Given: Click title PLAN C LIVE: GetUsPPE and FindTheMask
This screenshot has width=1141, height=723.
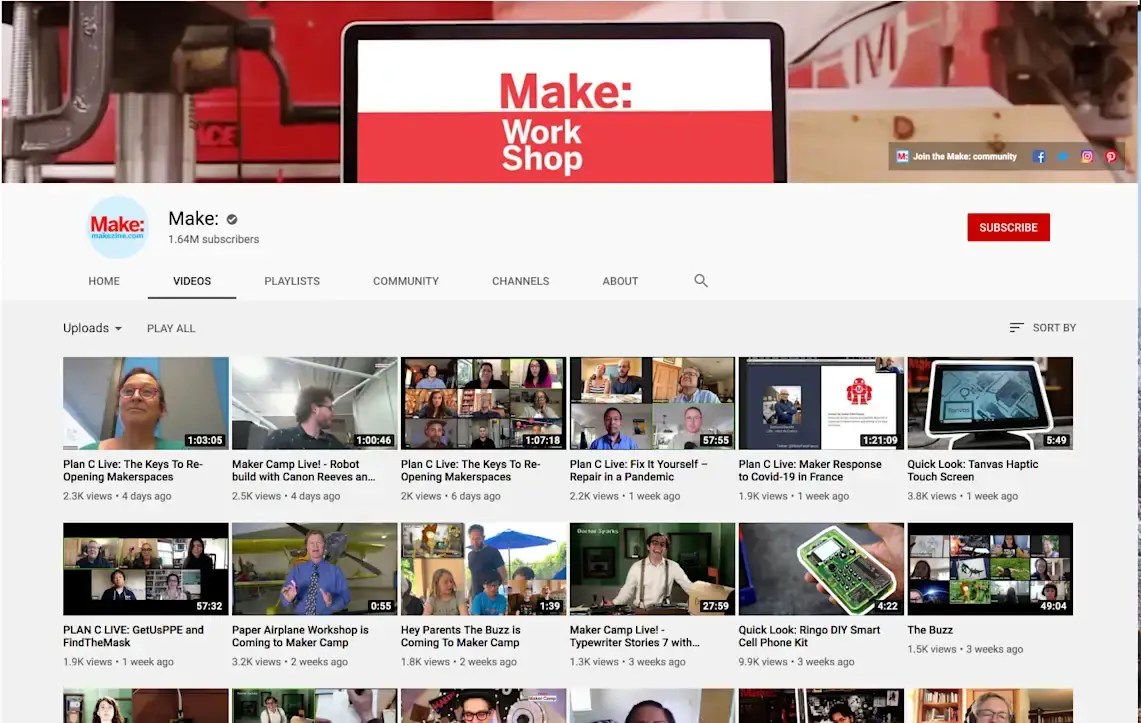Looking at the screenshot, I should [x=133, y=636].
